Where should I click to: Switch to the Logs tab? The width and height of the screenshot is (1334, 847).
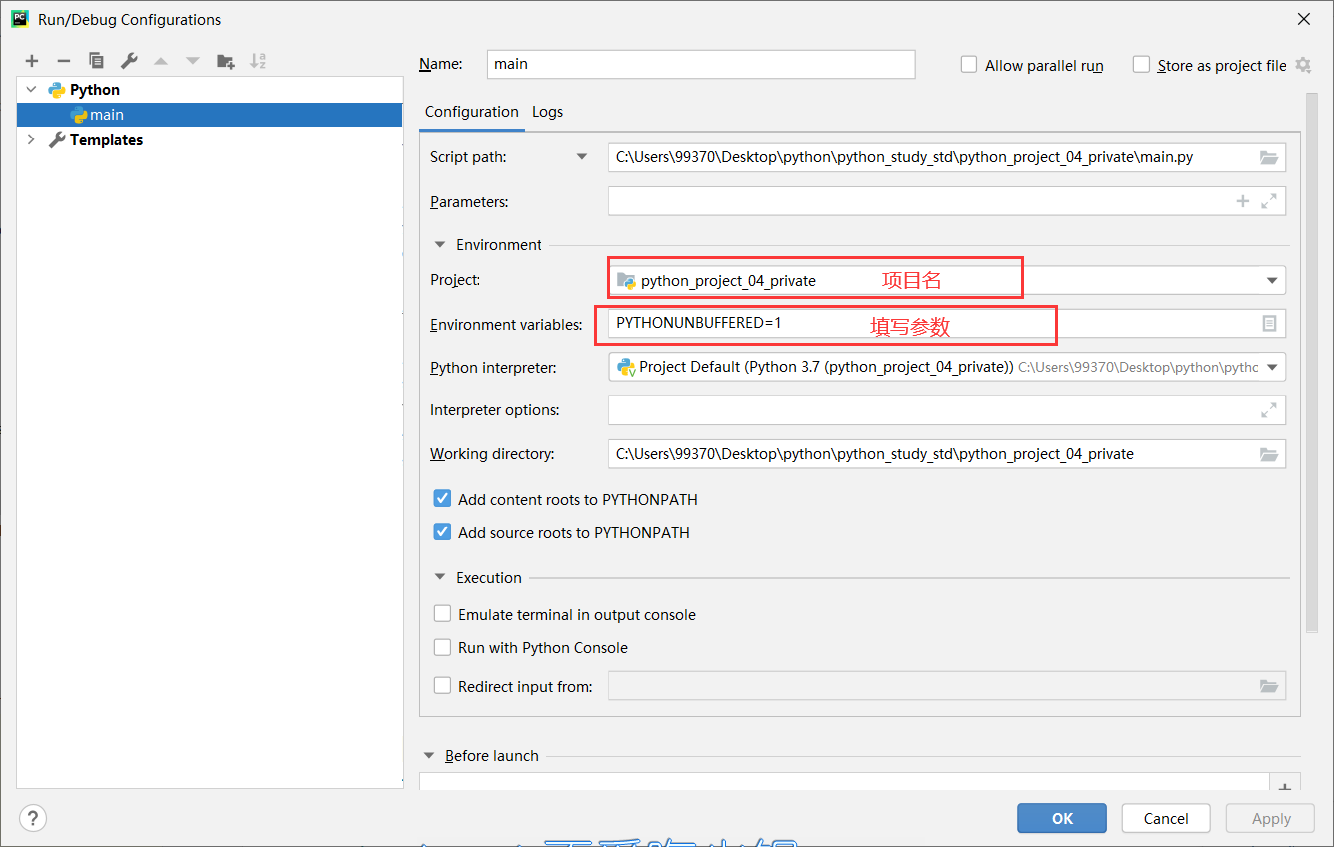[x=547, y=112]
